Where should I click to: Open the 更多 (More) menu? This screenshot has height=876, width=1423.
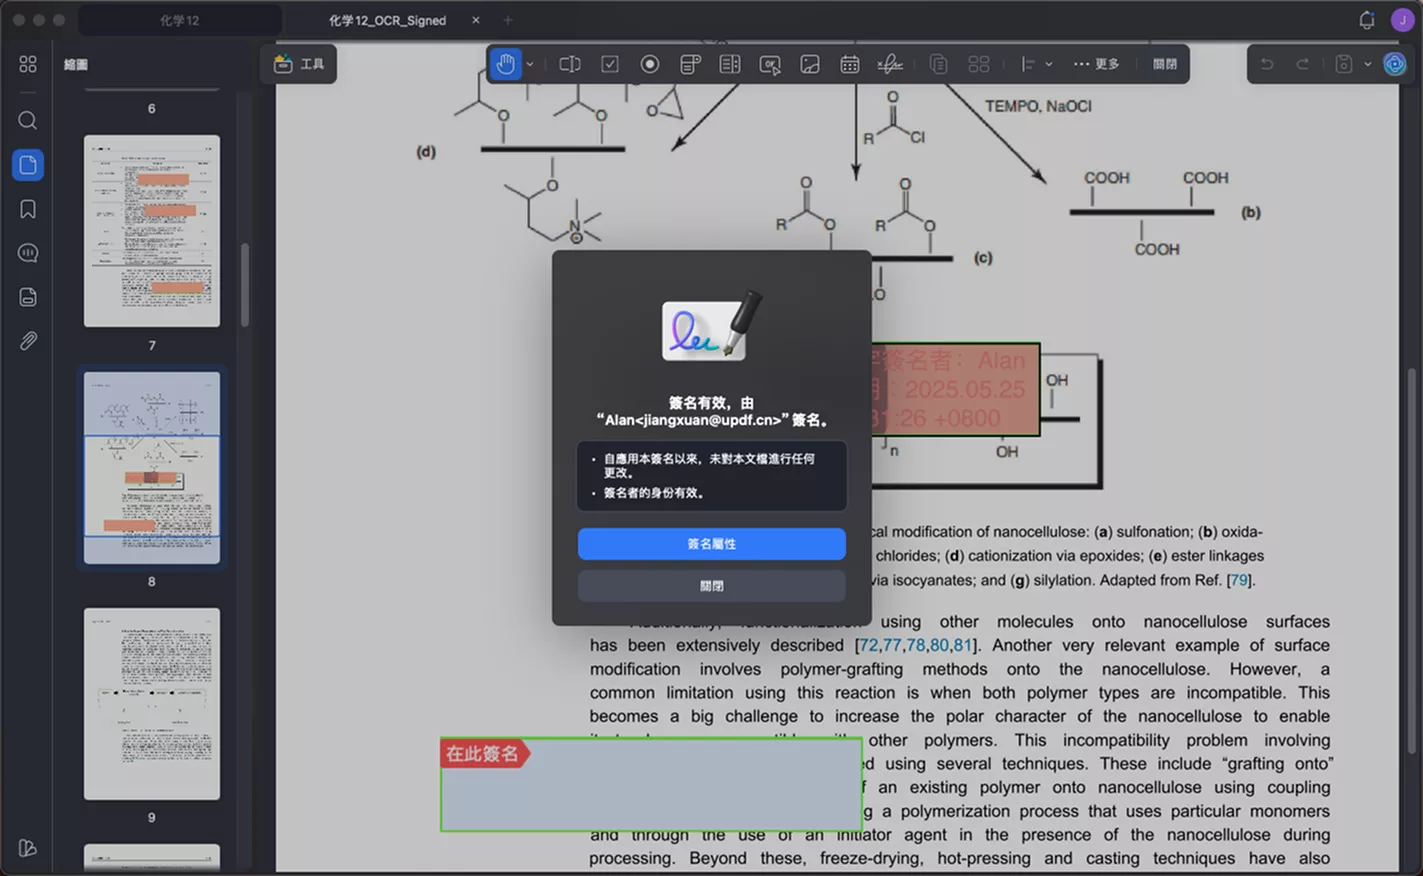pos(1096,64)
